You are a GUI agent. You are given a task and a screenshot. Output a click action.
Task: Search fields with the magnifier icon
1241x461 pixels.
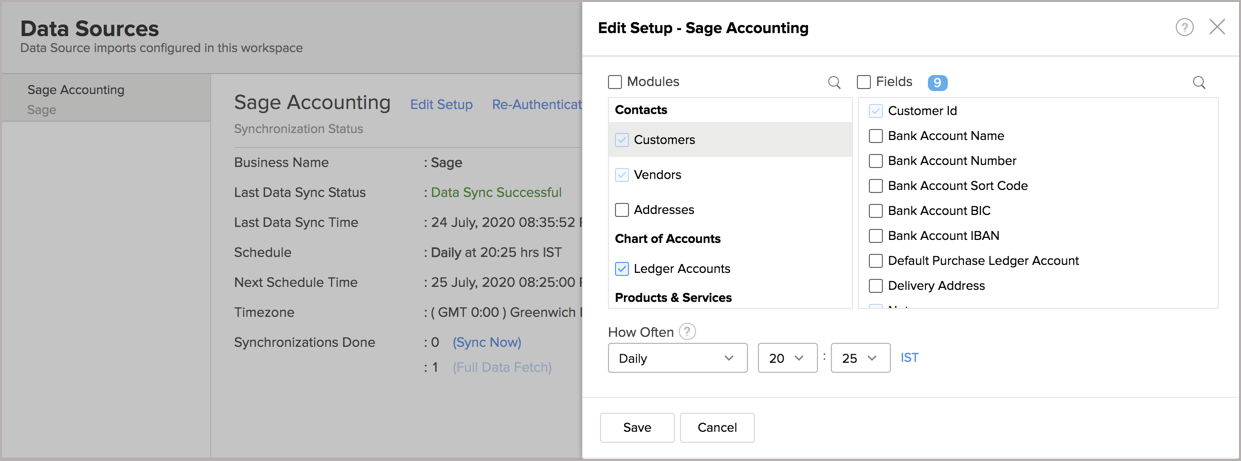pyautogui.click(x=1199, y=83)
